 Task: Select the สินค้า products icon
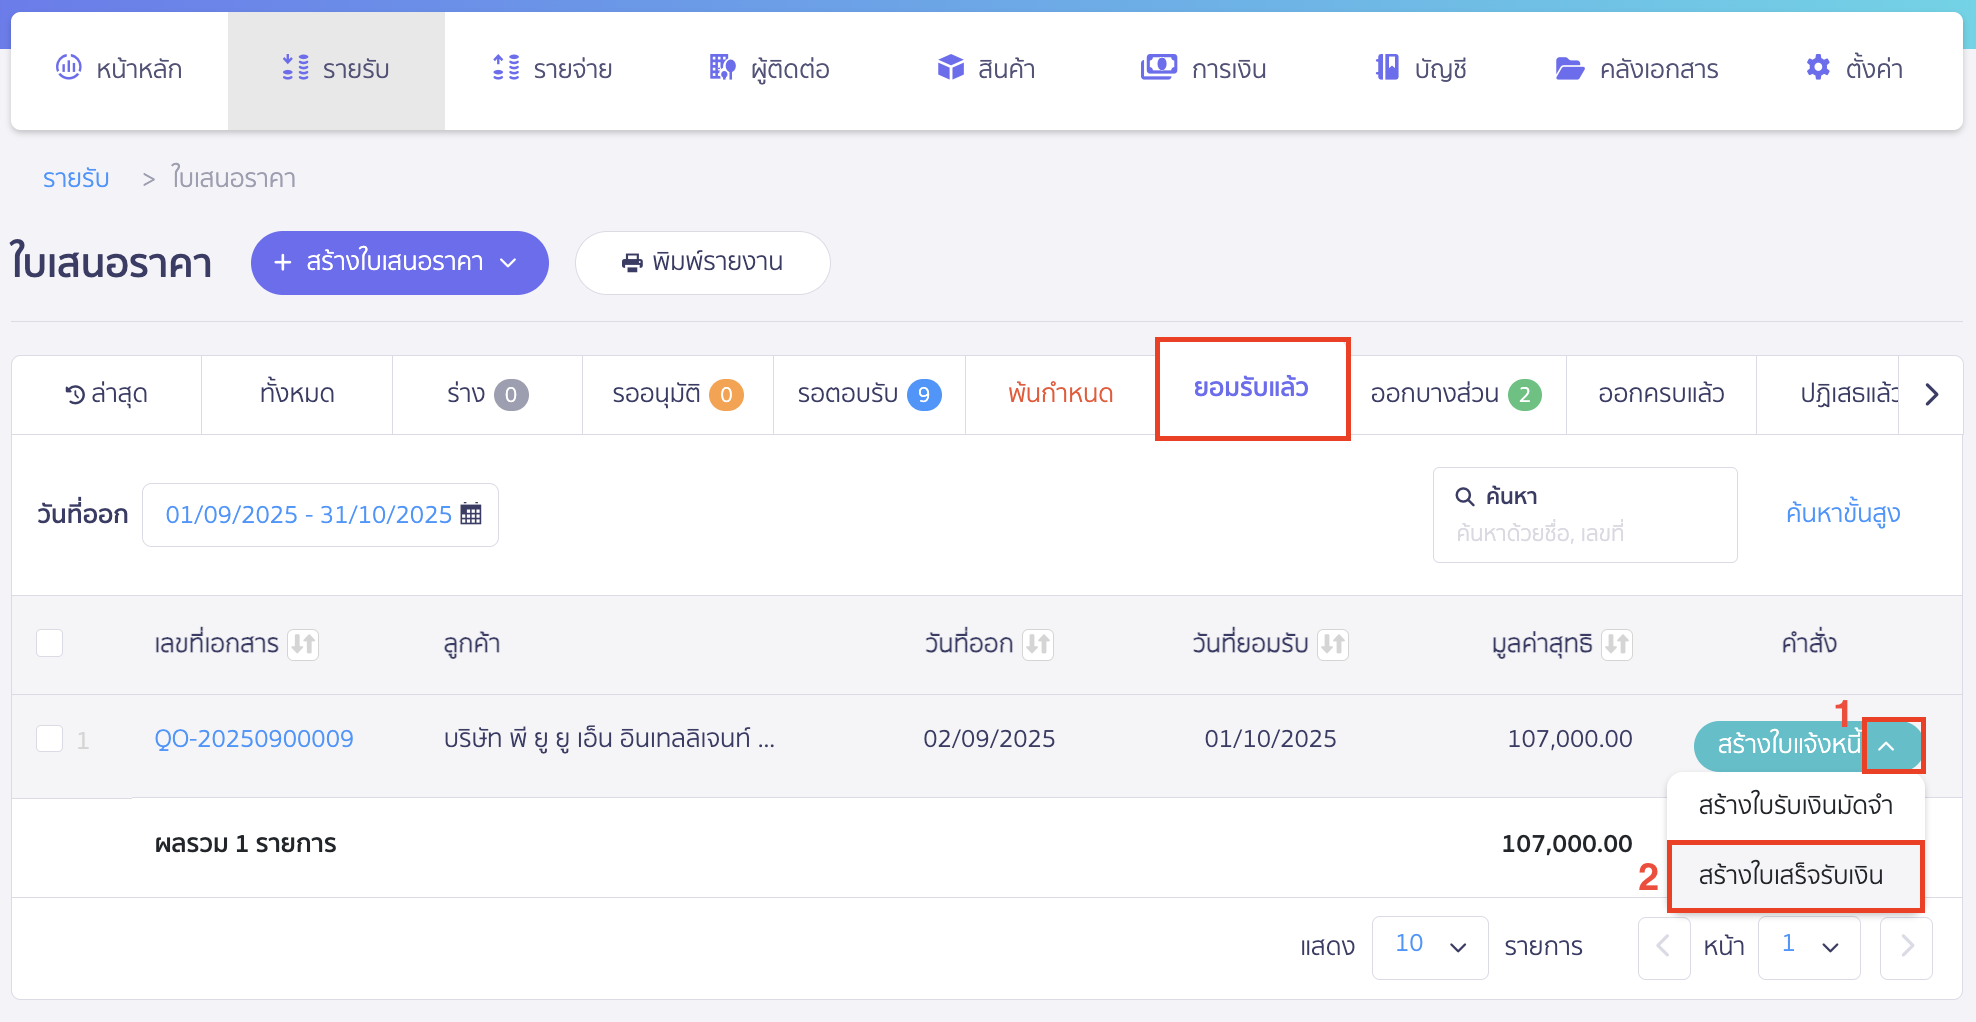986,68
